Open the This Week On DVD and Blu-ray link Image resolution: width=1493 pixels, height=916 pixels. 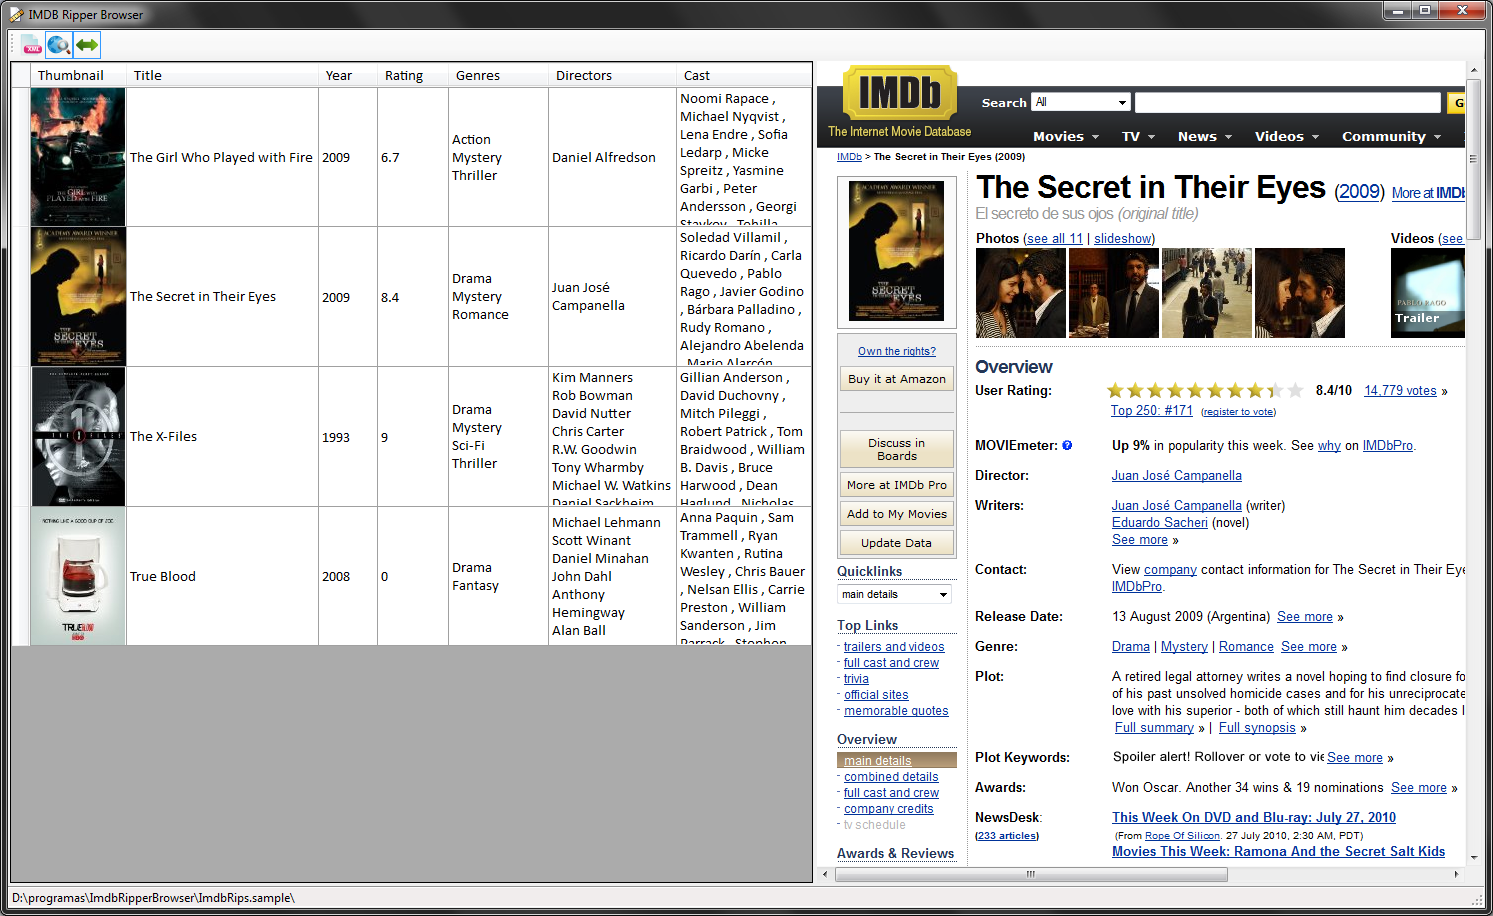tap(1254, 818)
